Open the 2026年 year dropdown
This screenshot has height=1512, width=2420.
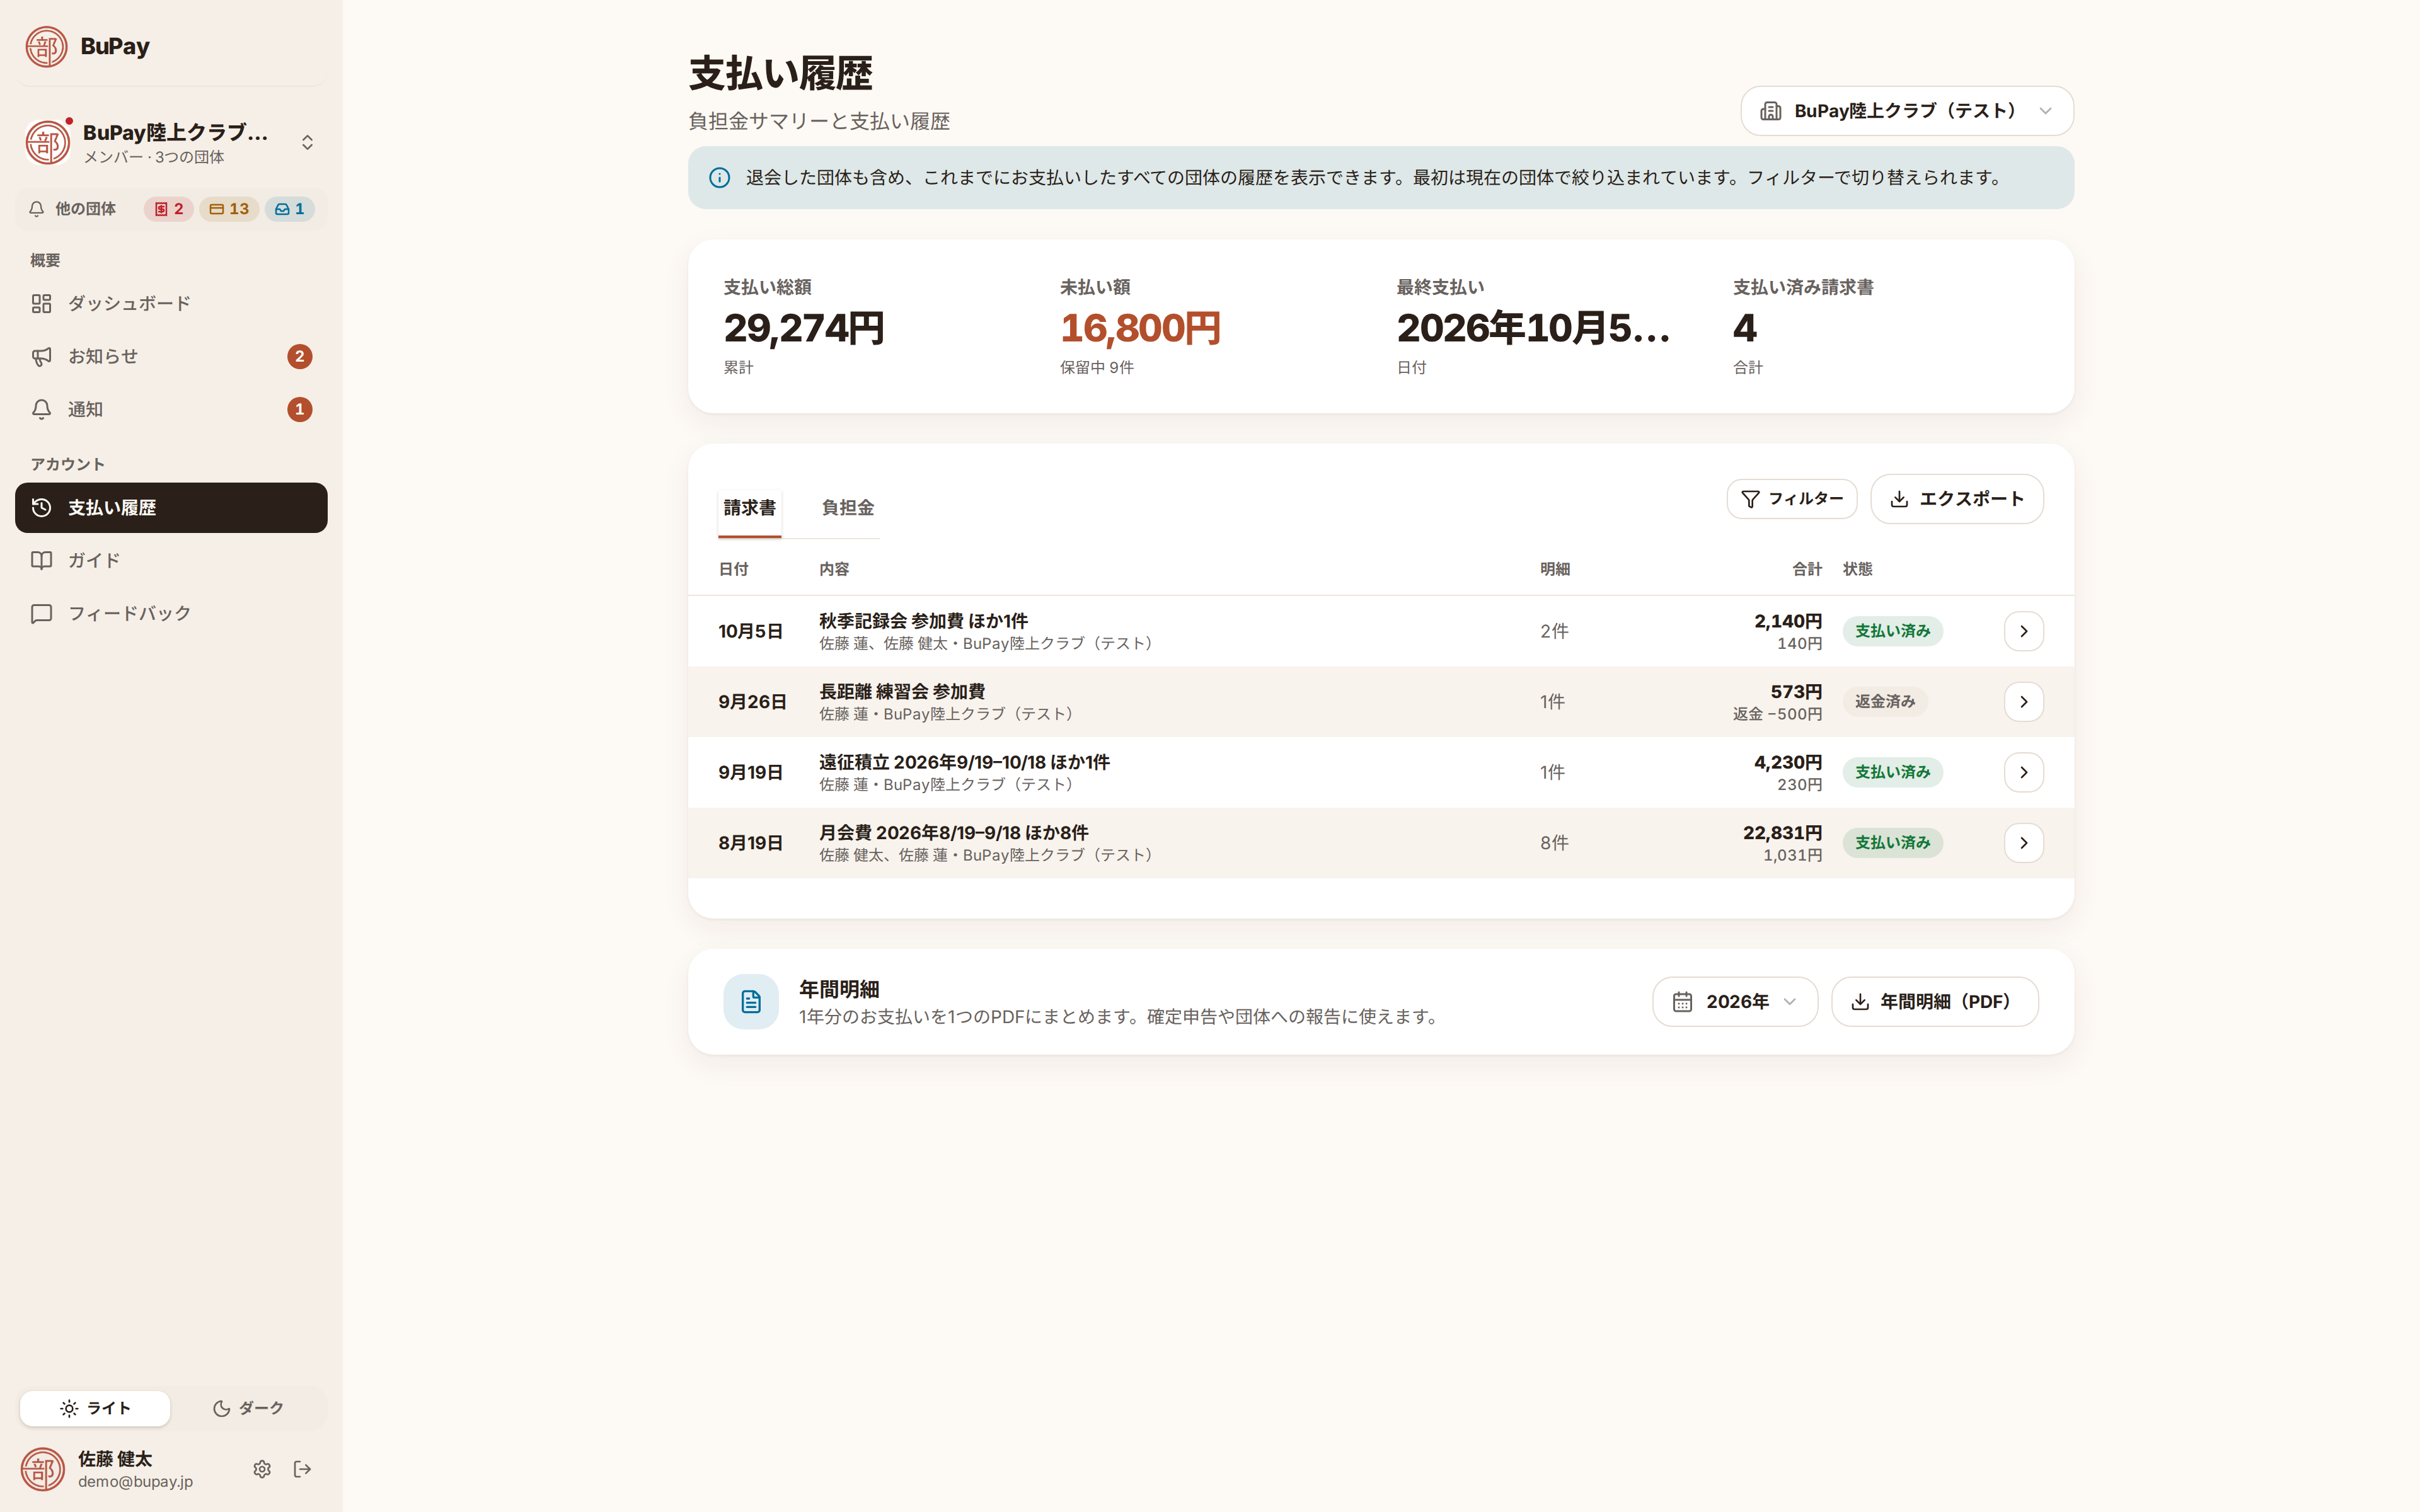1734,1002
